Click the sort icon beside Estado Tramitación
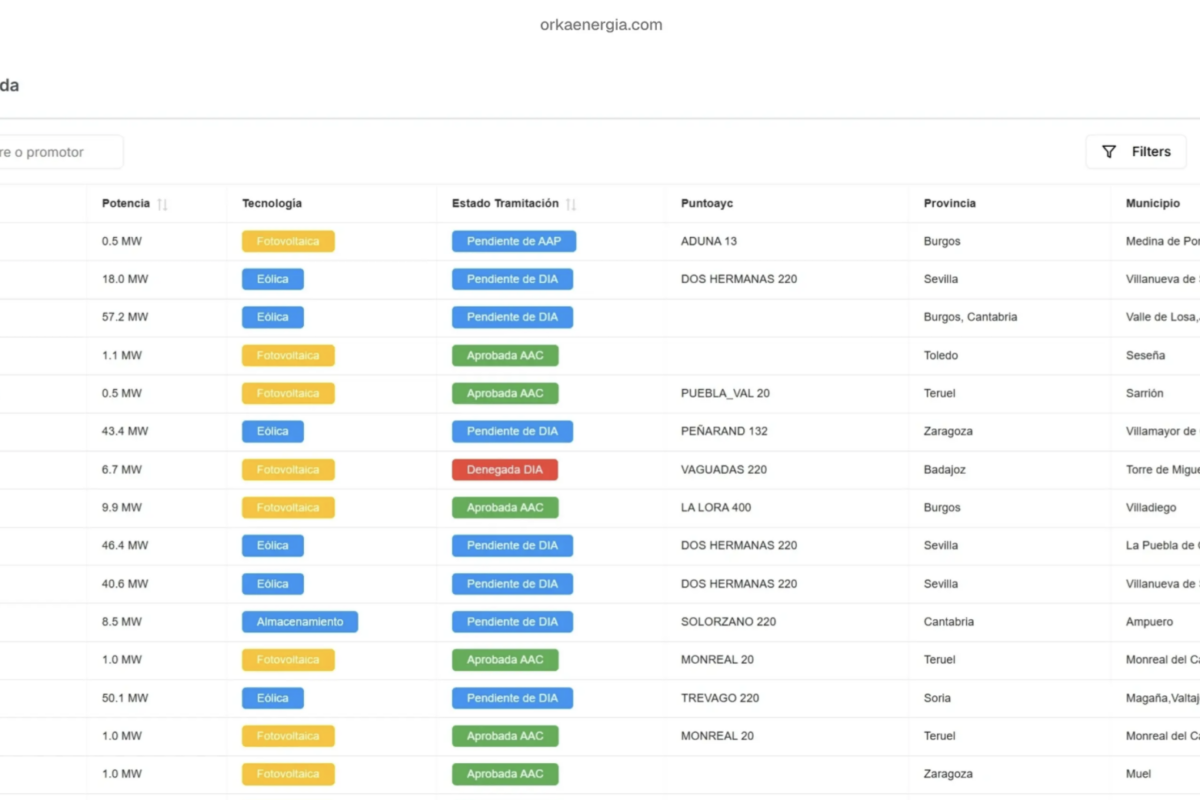Screen dimensions: 1200x800 (571, 204)
